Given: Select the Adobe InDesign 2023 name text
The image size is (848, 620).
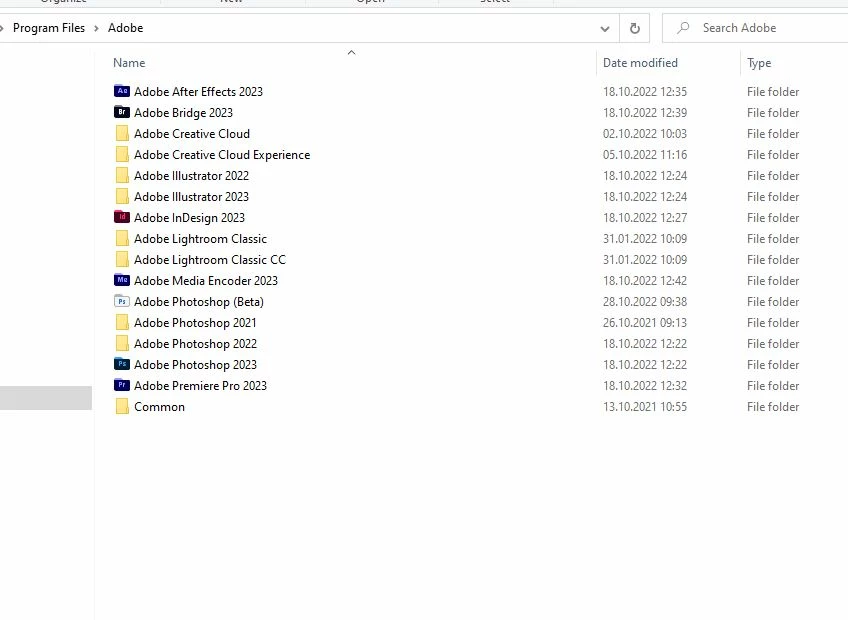Looking at the screenshot, I should [x=189, y=218].
